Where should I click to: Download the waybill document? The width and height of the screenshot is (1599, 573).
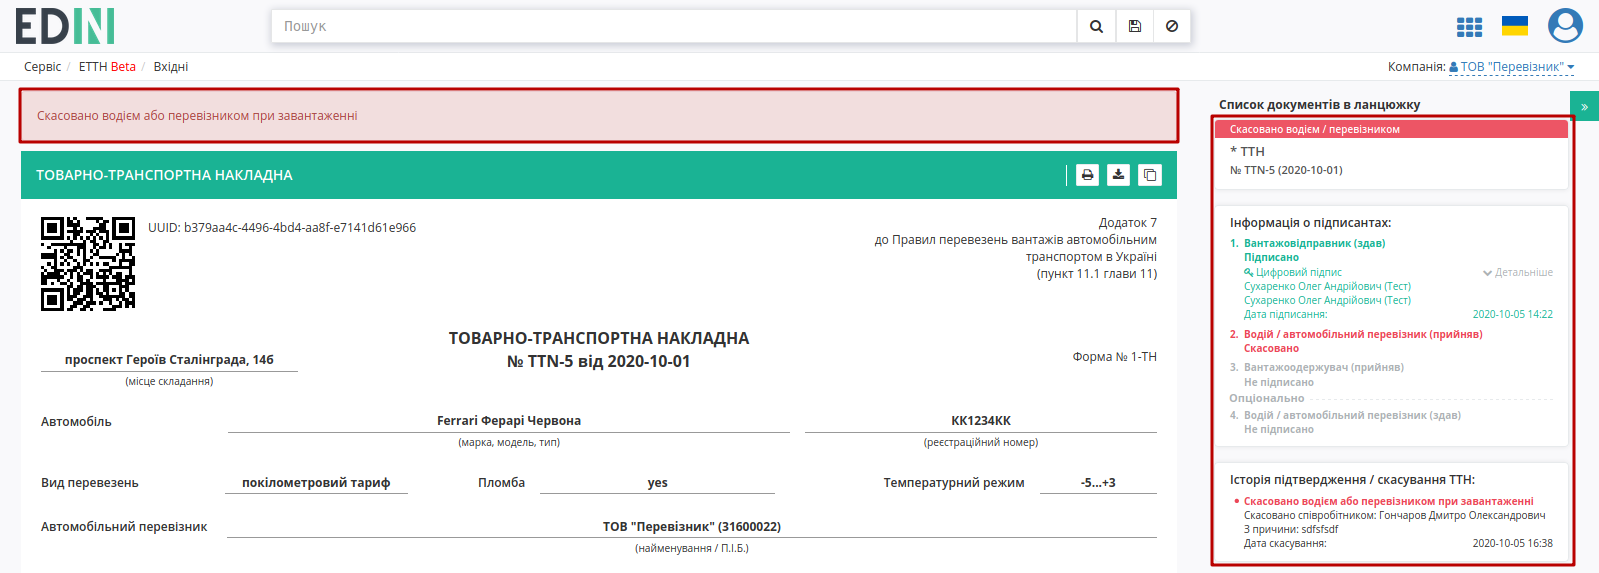point(1118,175)
